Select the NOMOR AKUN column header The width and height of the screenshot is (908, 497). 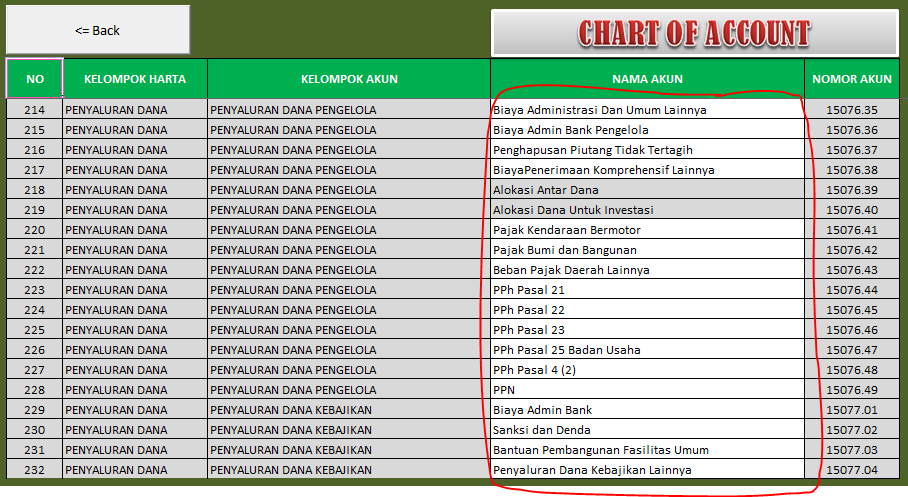coord(852,79)
